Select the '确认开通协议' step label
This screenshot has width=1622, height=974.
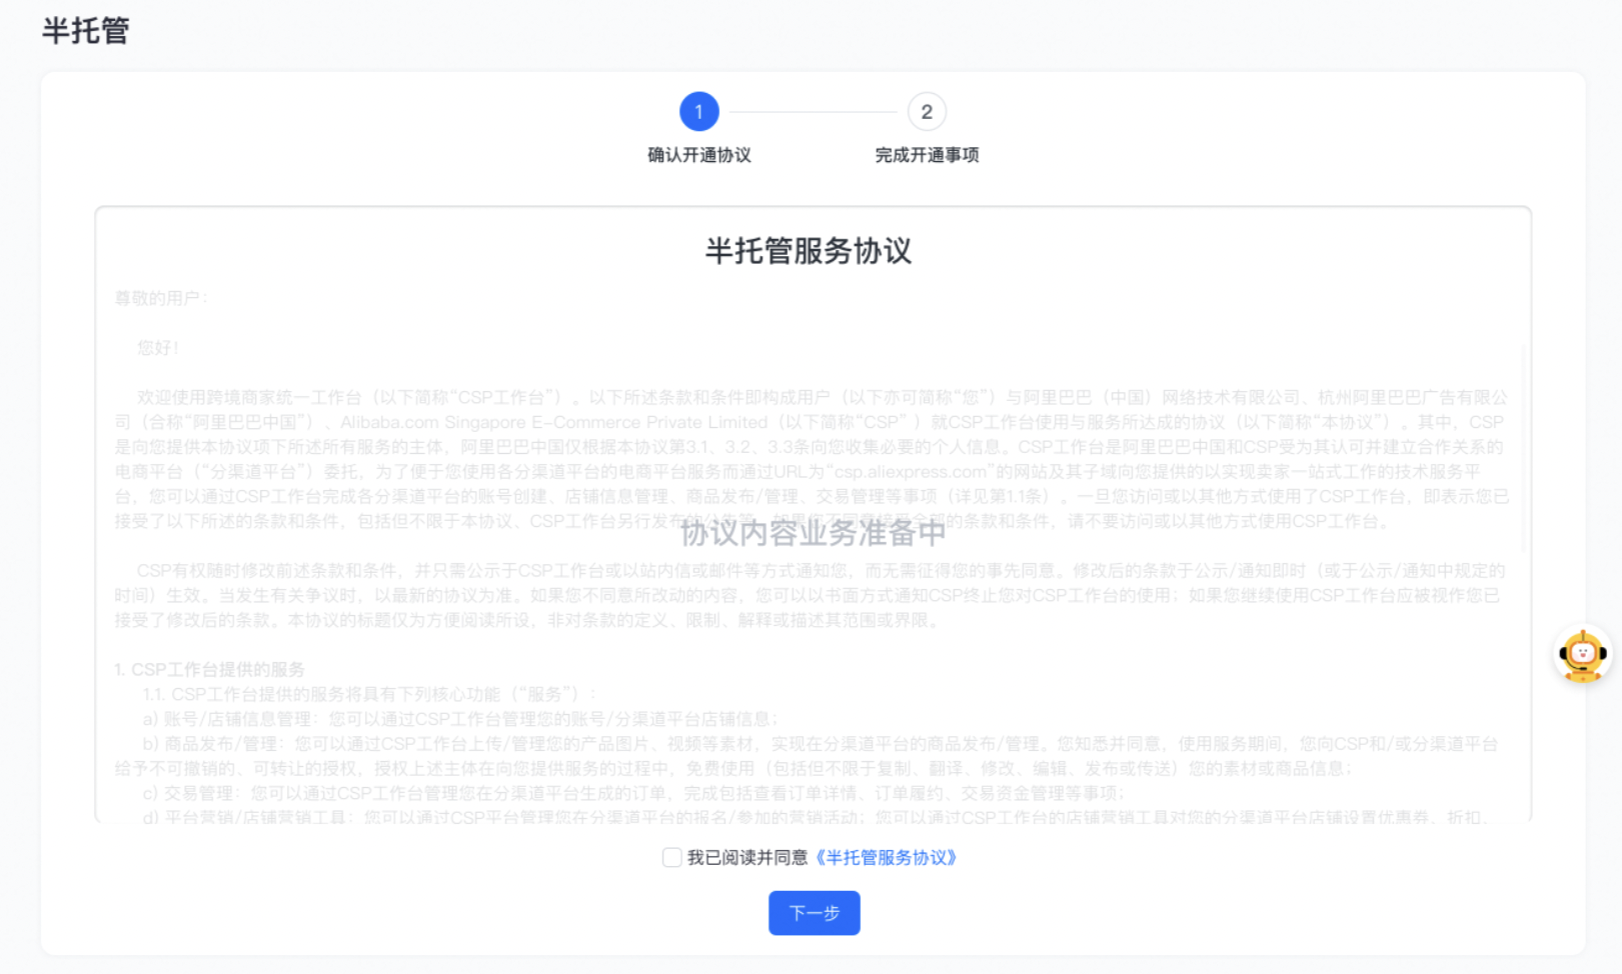(x=699, y=155)
